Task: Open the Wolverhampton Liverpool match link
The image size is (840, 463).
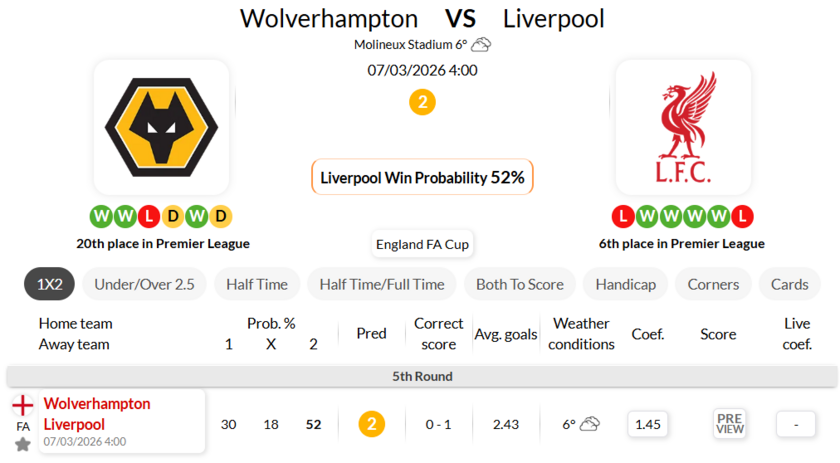Action: [97, 414]
